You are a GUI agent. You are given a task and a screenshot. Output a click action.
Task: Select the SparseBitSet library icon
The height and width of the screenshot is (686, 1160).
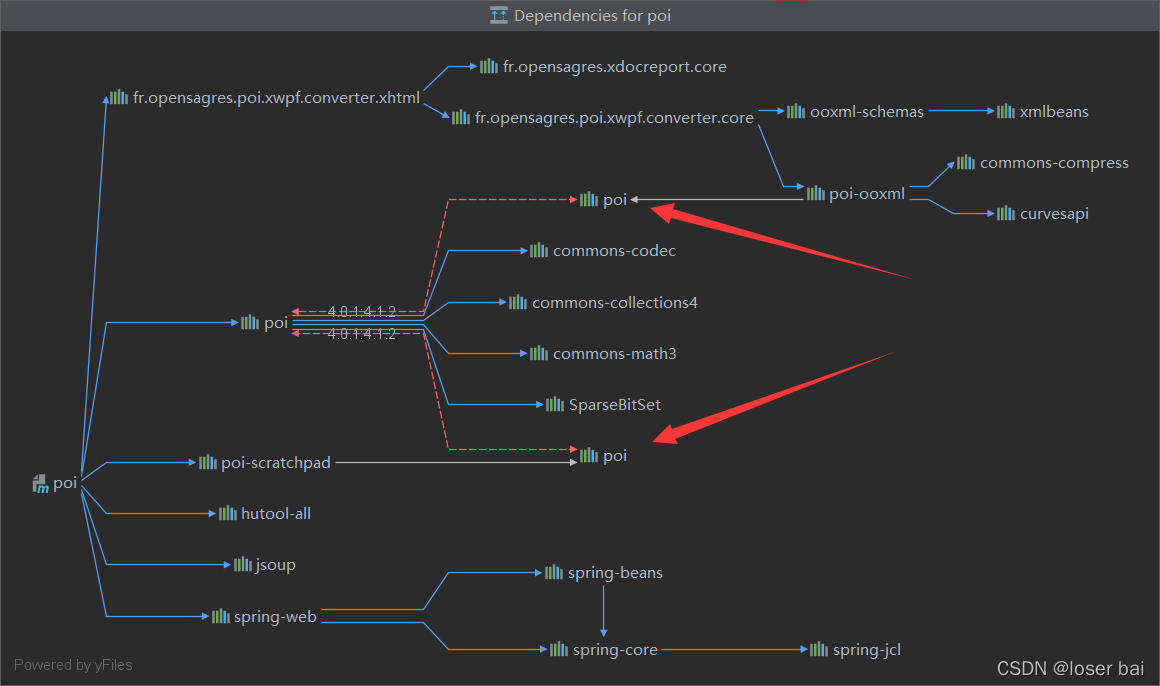pyautogui.click(x=554, y=404)
